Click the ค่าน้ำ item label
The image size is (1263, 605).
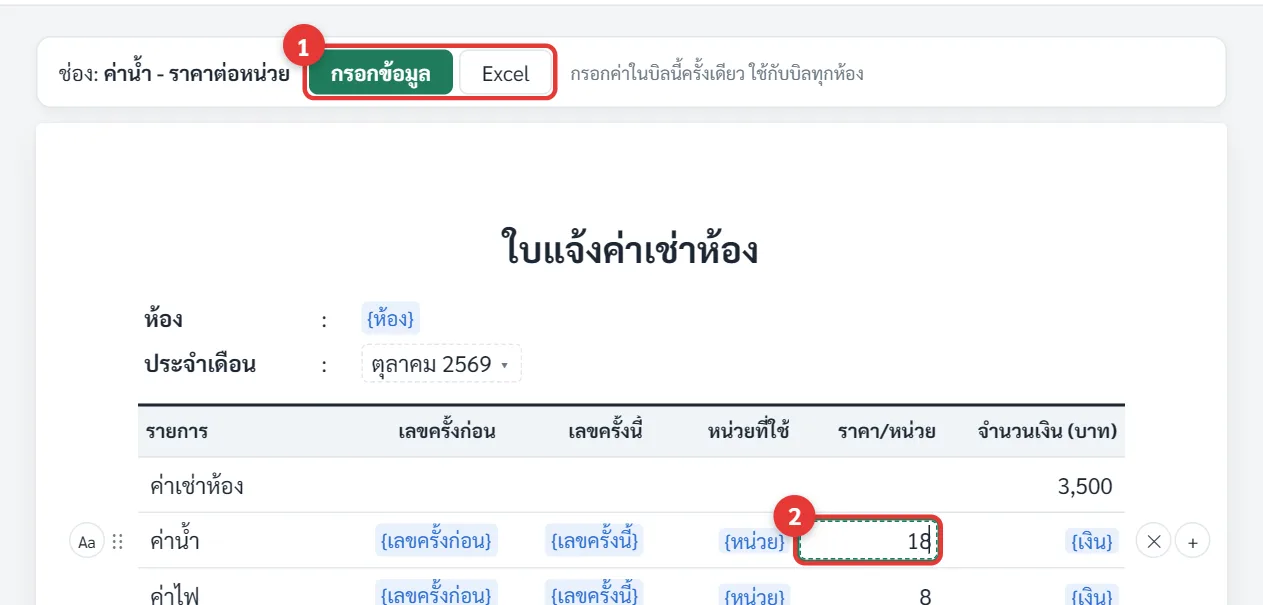coord(174,542)
